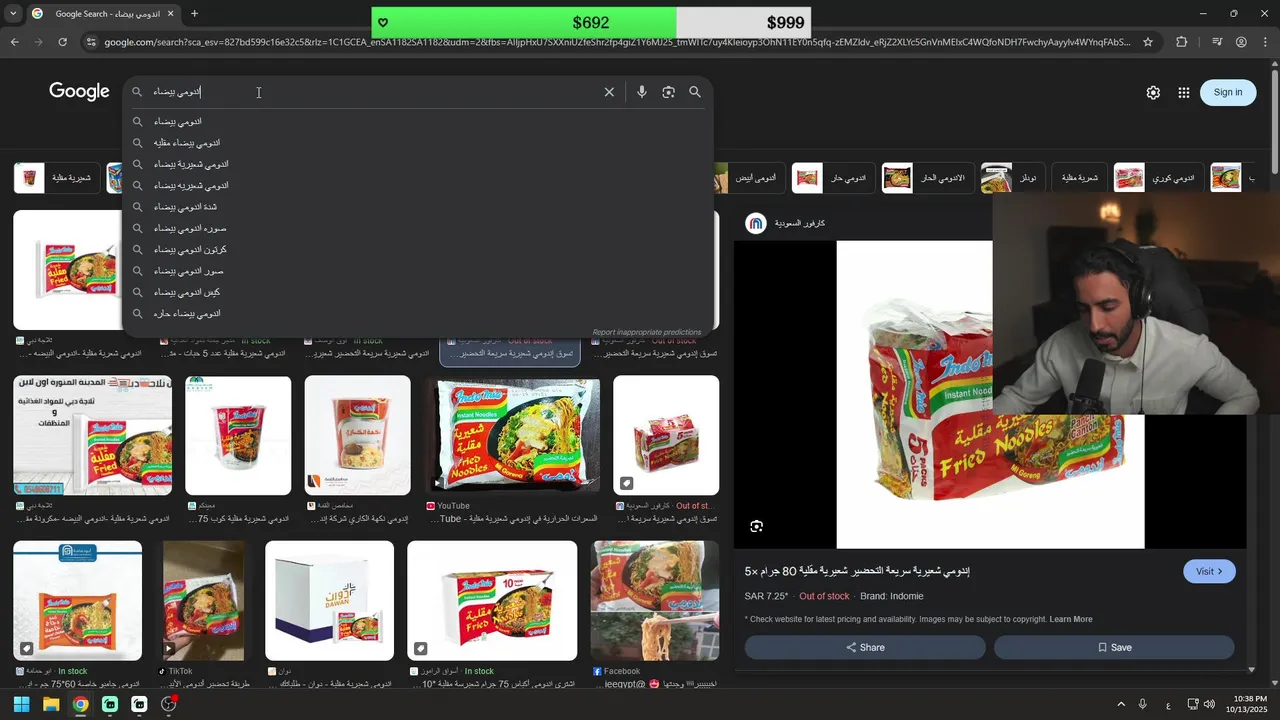
Task: Open the page vertical scrollbar
Action: (1275, 120)
